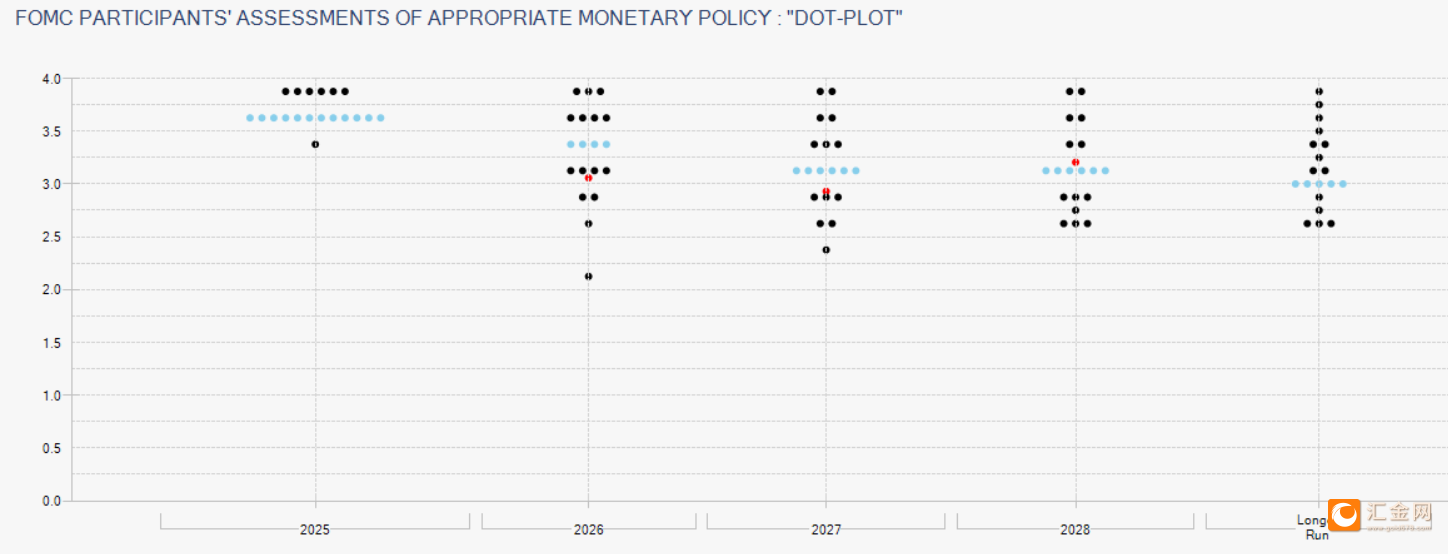
Task: Click the 2.0 y-axis label
Action: click(x=52, y=290)
